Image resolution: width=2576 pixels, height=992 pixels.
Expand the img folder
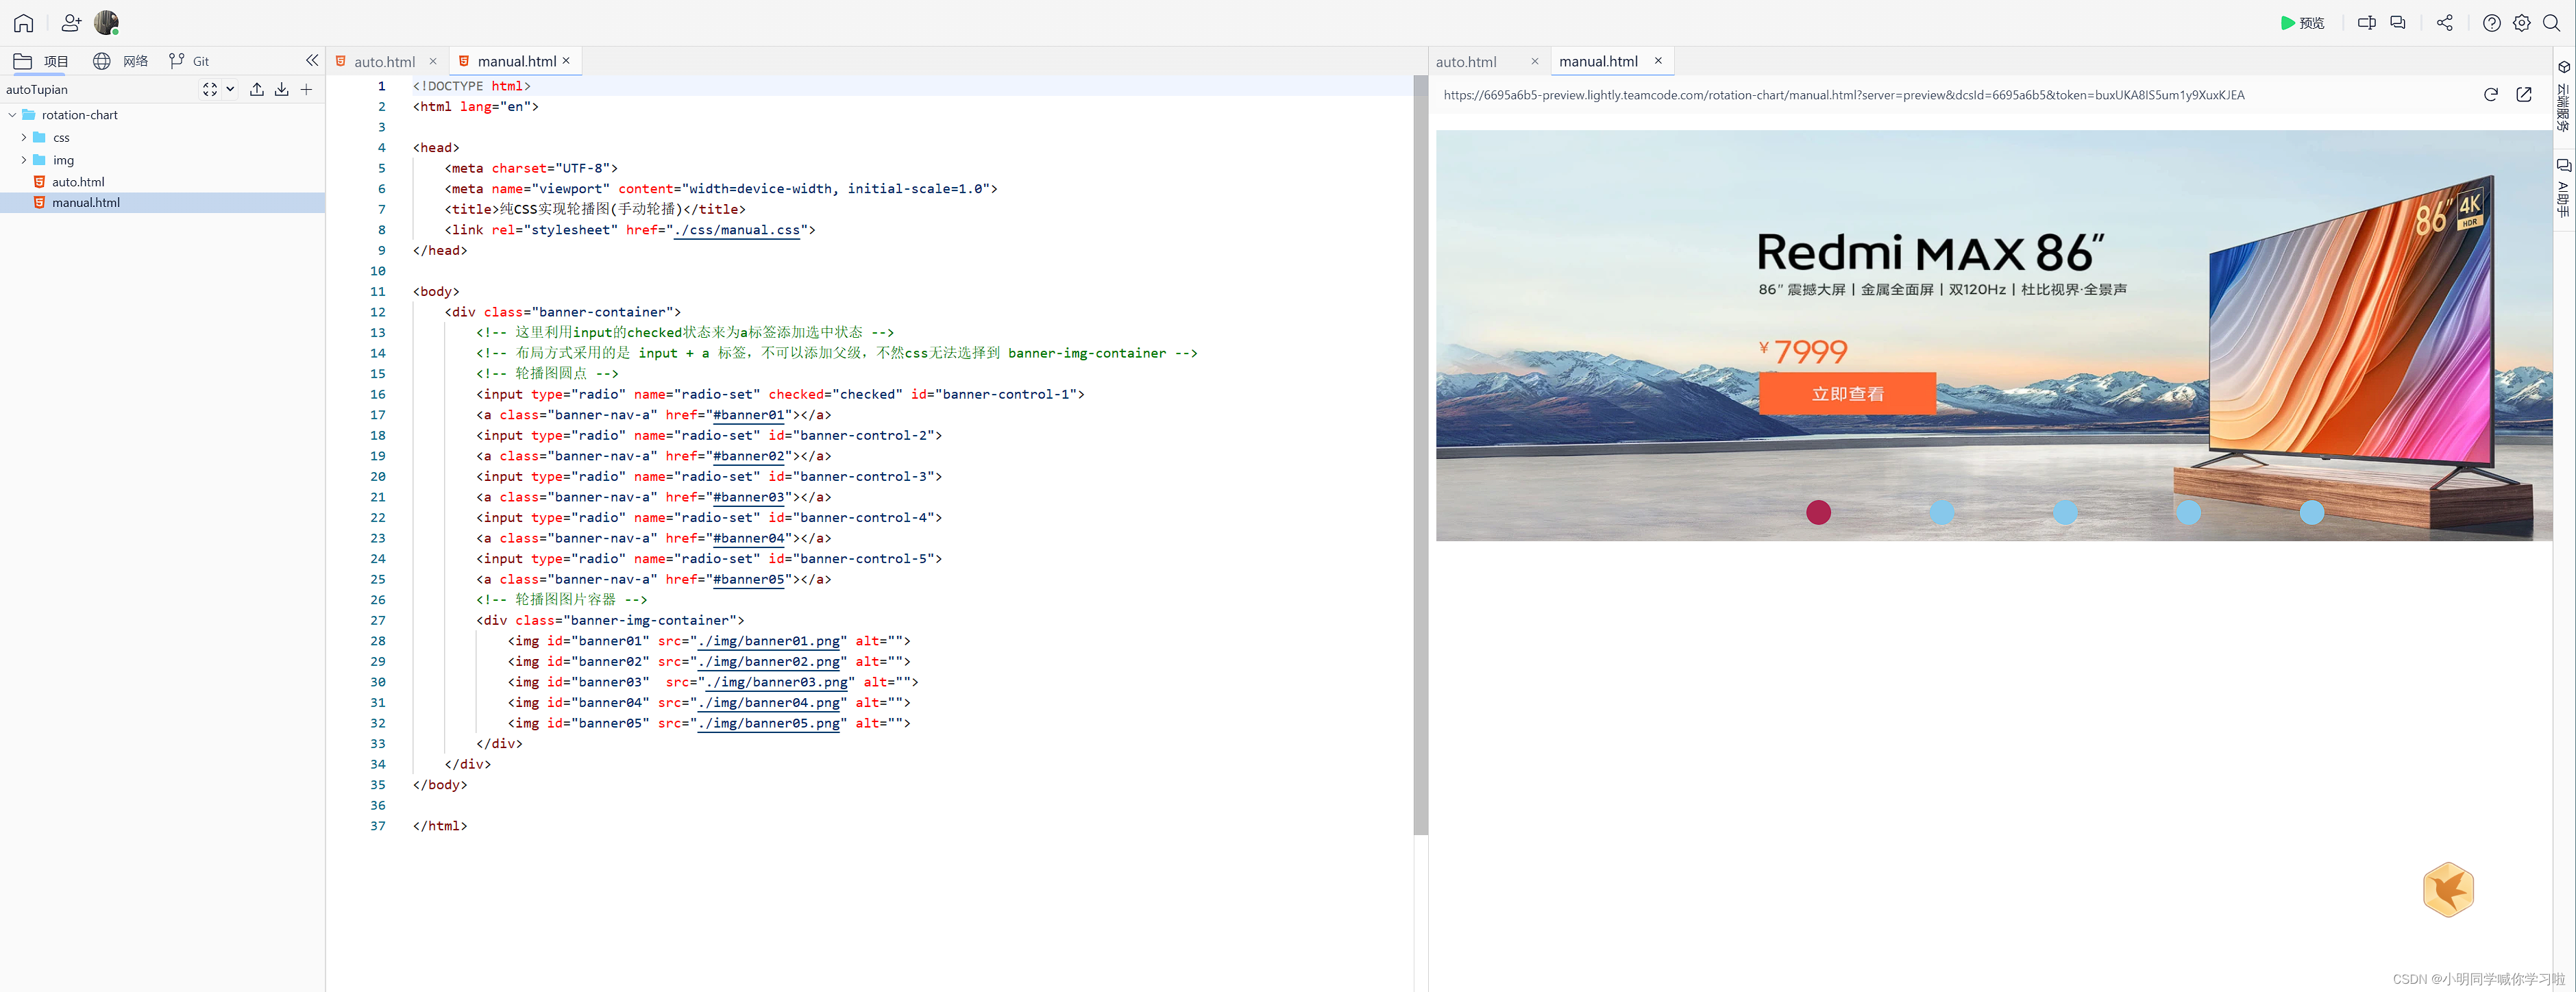click(24, 160)
